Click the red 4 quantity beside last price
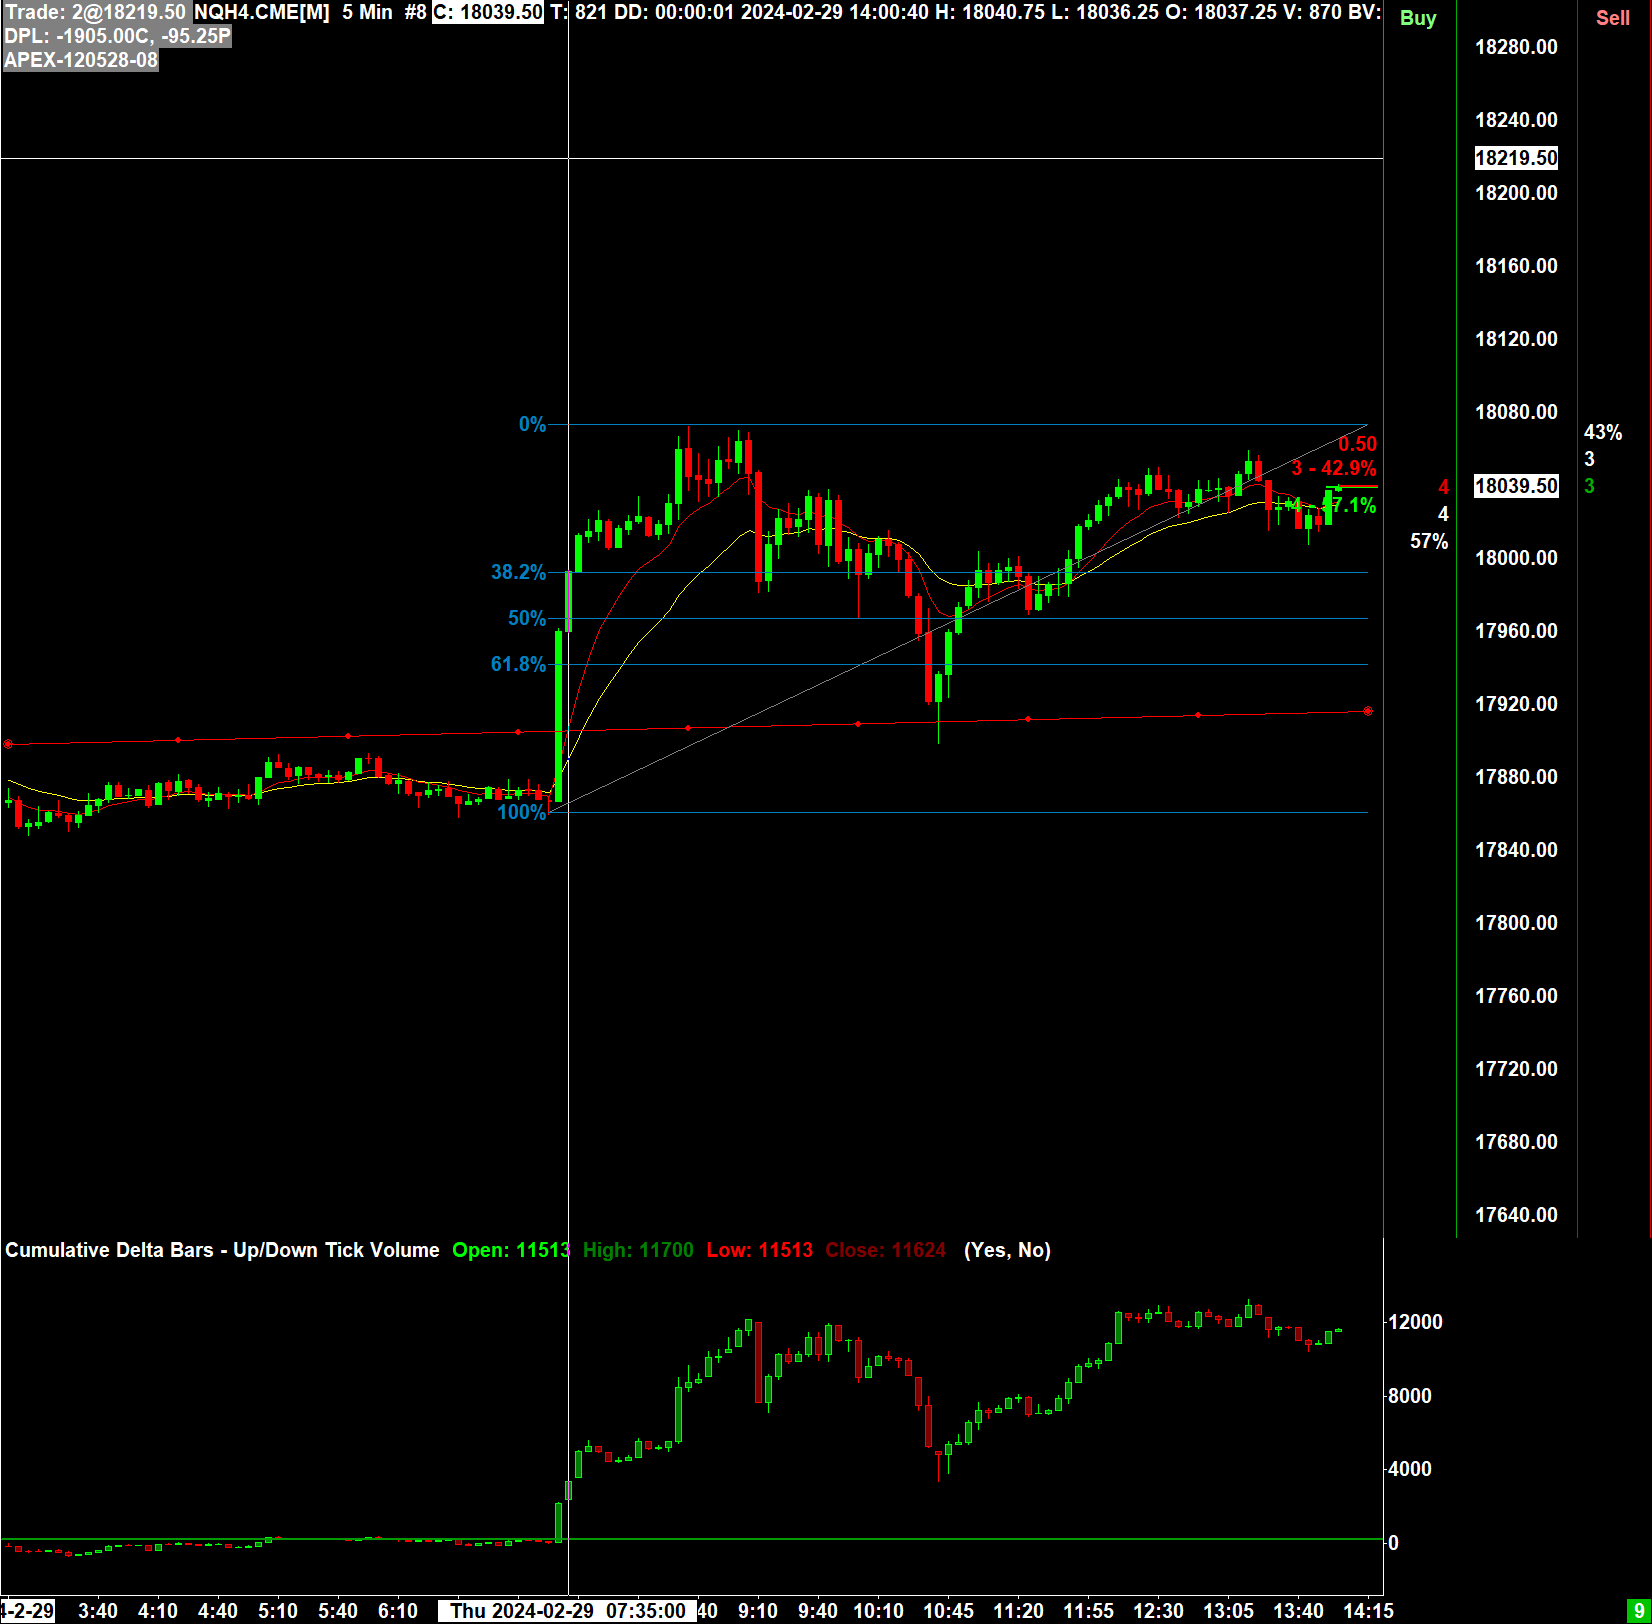1652x1624 pixels. pyautogui.click(x=1443, y=487)
